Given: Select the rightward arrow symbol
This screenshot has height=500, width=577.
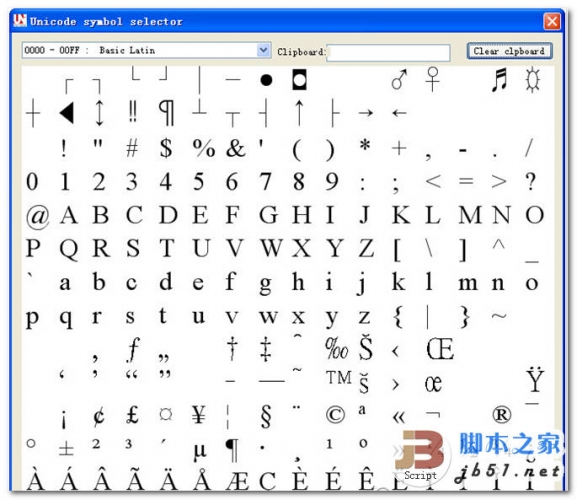Looking at the screenshot, I should pos(366,113).
